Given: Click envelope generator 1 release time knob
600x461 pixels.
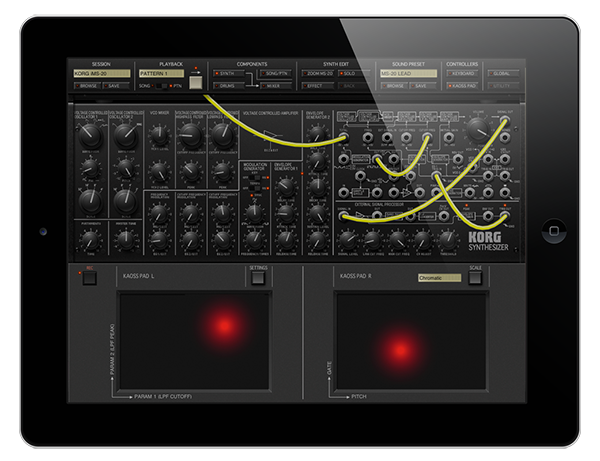Looking at the screenshot, I should (x=286, y=240).
